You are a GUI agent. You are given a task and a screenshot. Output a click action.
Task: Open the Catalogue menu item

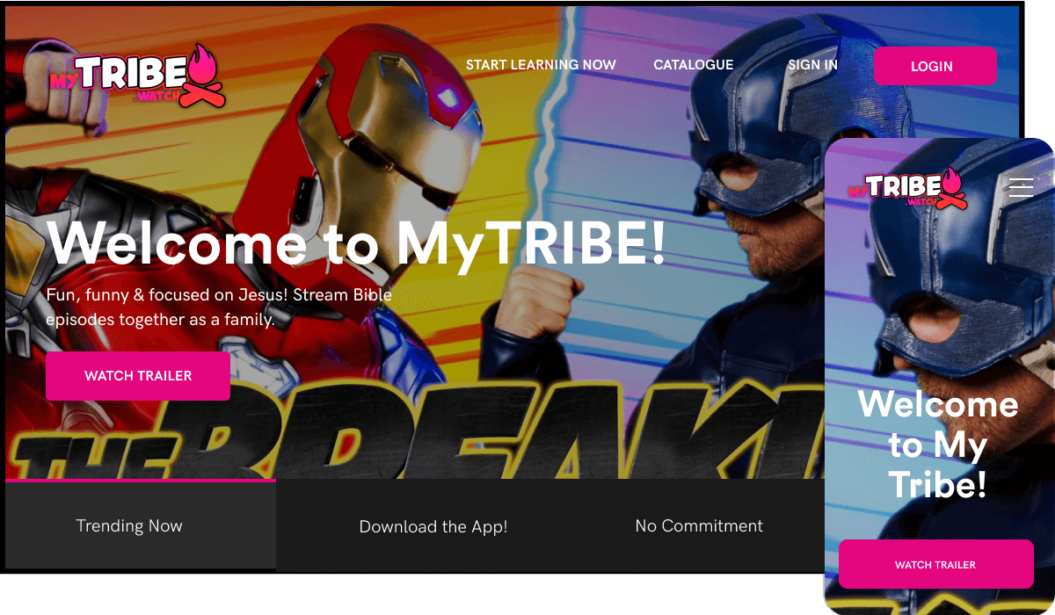[x=693, y=65]
